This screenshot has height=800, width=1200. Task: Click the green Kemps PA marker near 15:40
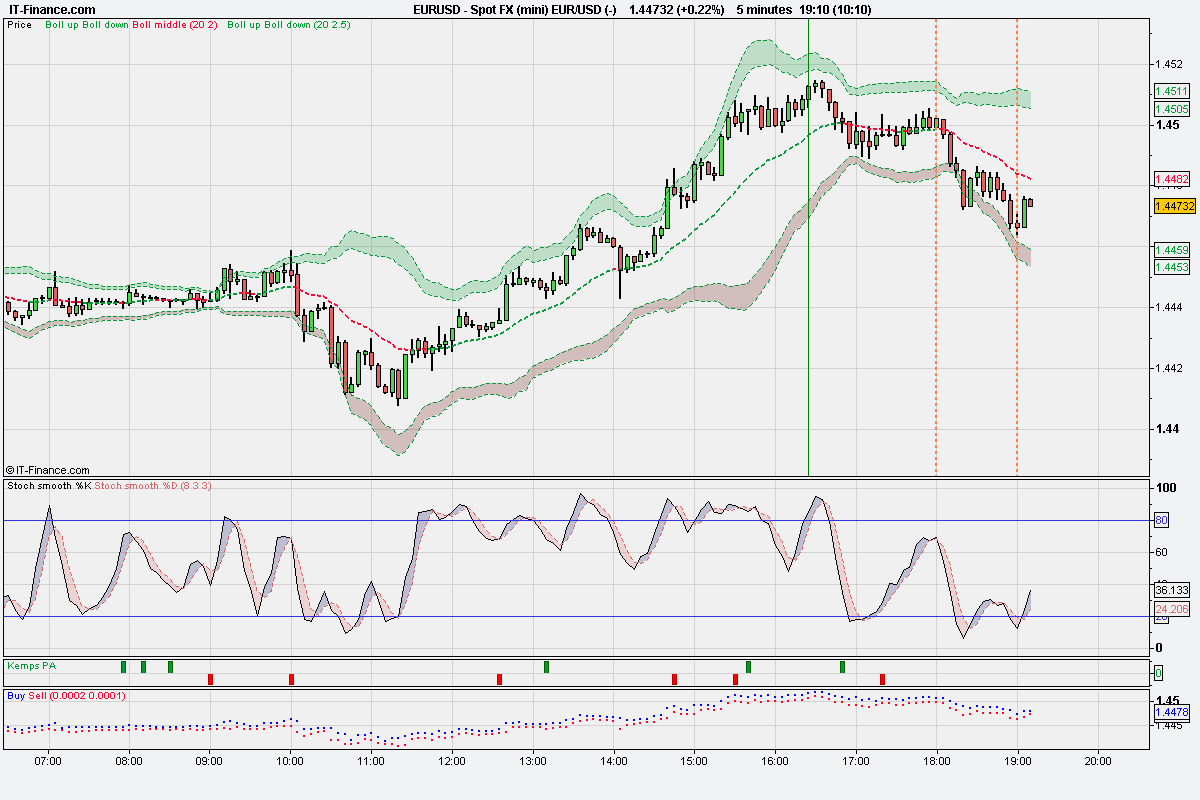(x=748, y=667)
